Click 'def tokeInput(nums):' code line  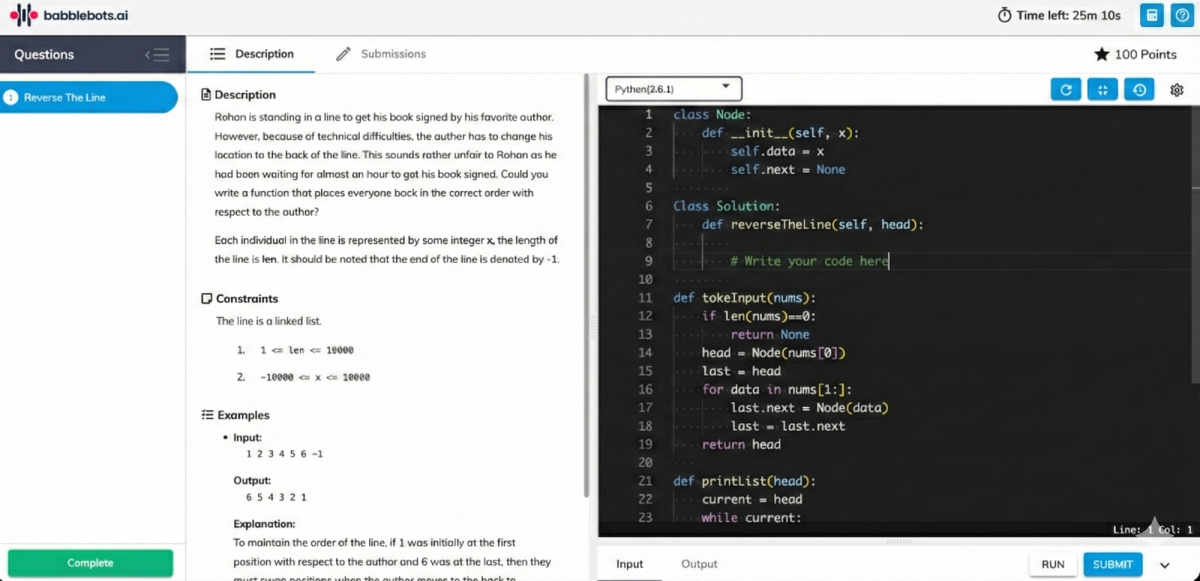point(744,298)
